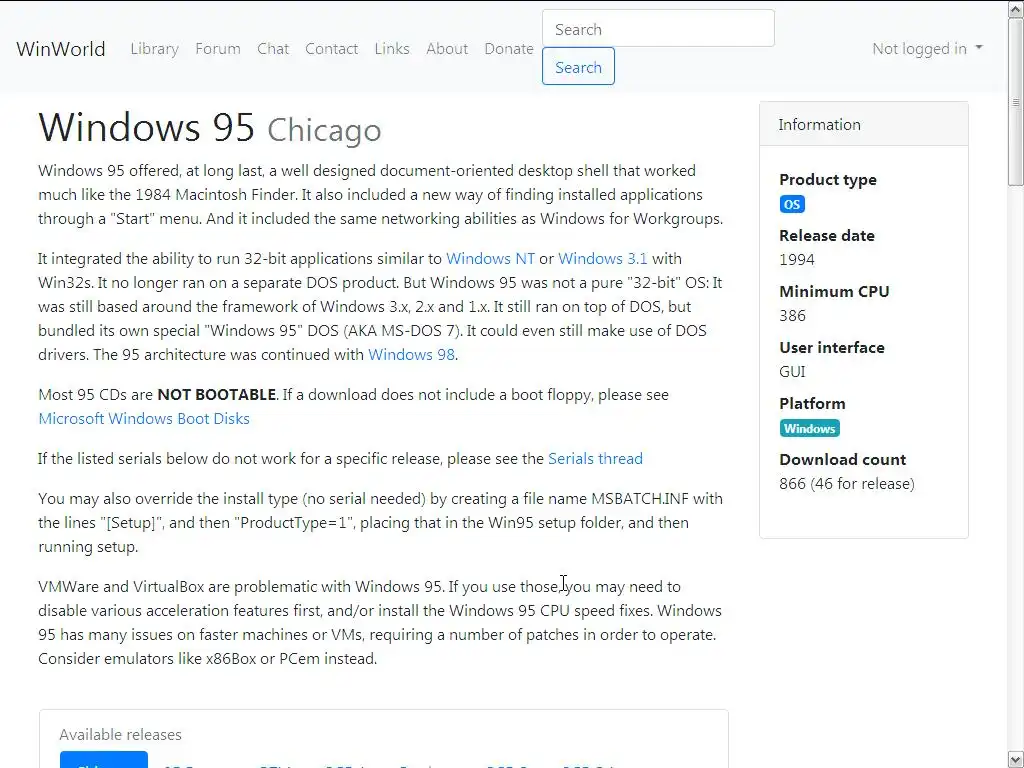The image size is (1024, 768).
Task: Open the Serials thread link
Action: click(x=595, y=458)
